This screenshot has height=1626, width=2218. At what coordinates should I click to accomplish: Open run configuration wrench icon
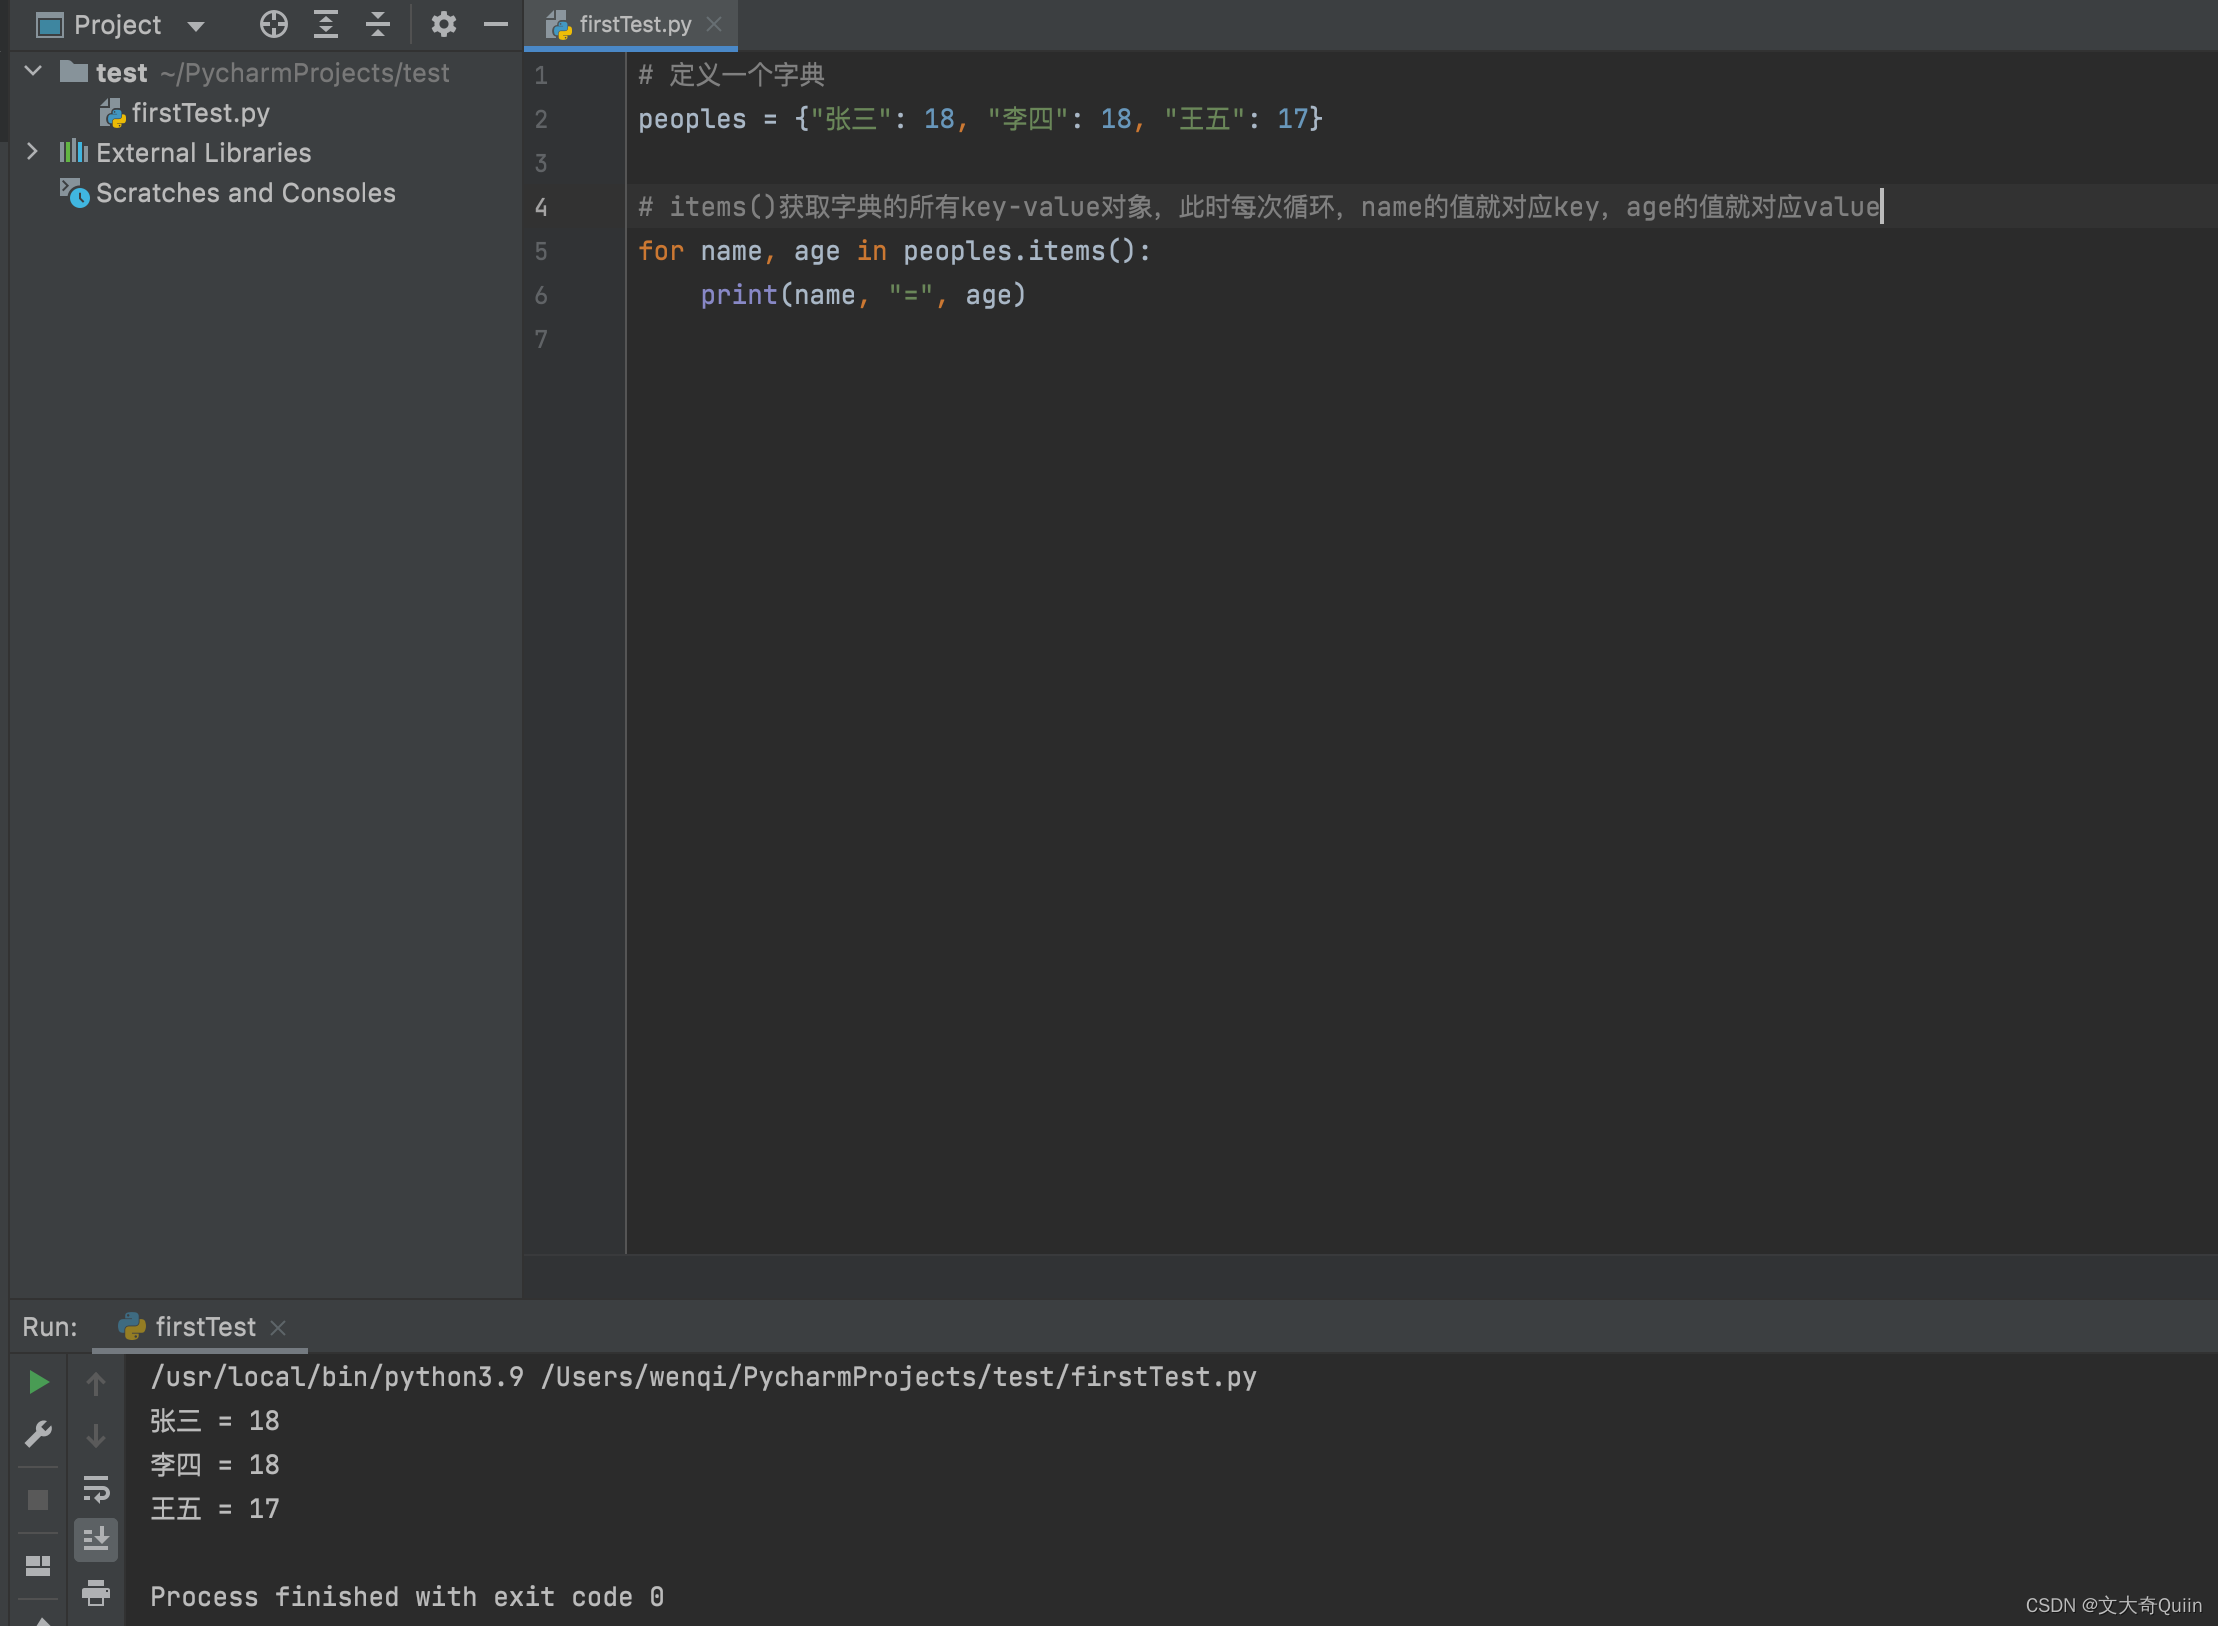coord(38,1435)
